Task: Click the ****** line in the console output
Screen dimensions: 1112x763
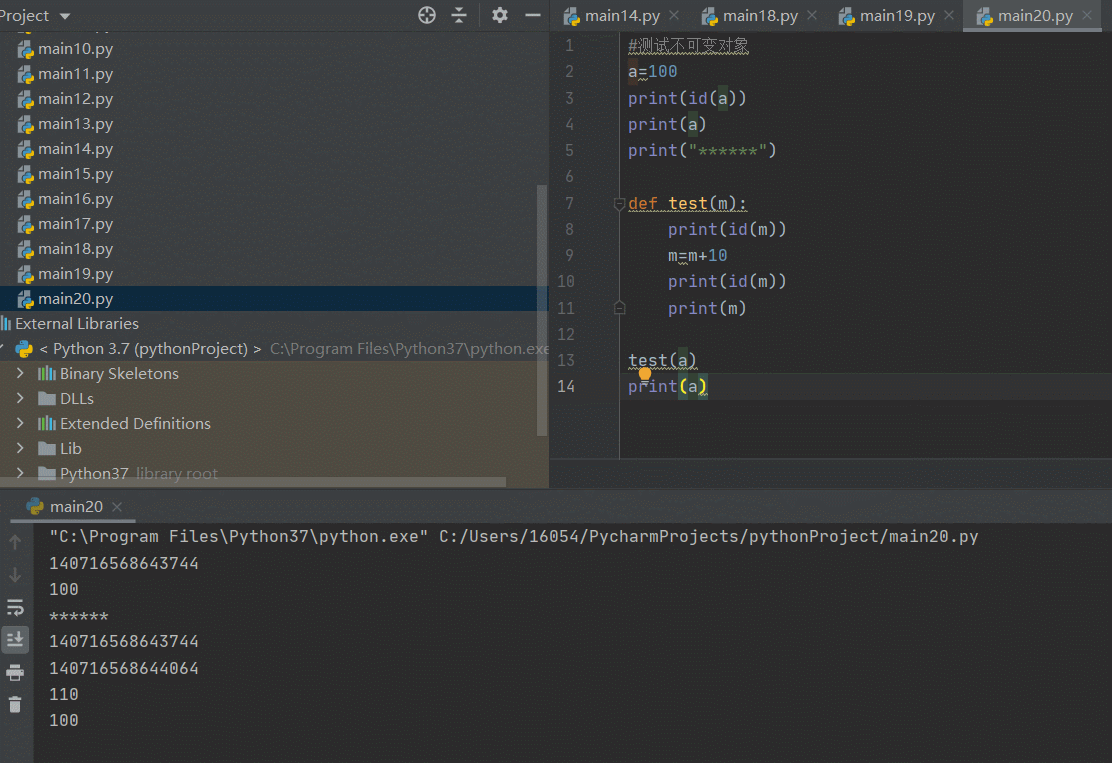Action: (79, 616)
